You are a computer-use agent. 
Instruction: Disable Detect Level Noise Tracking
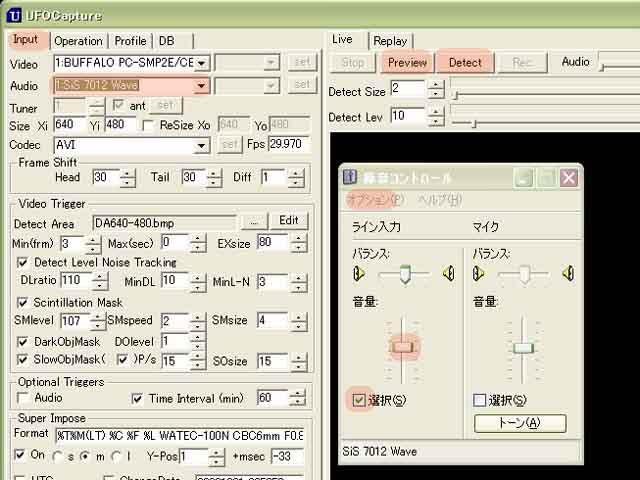[23, 262]
